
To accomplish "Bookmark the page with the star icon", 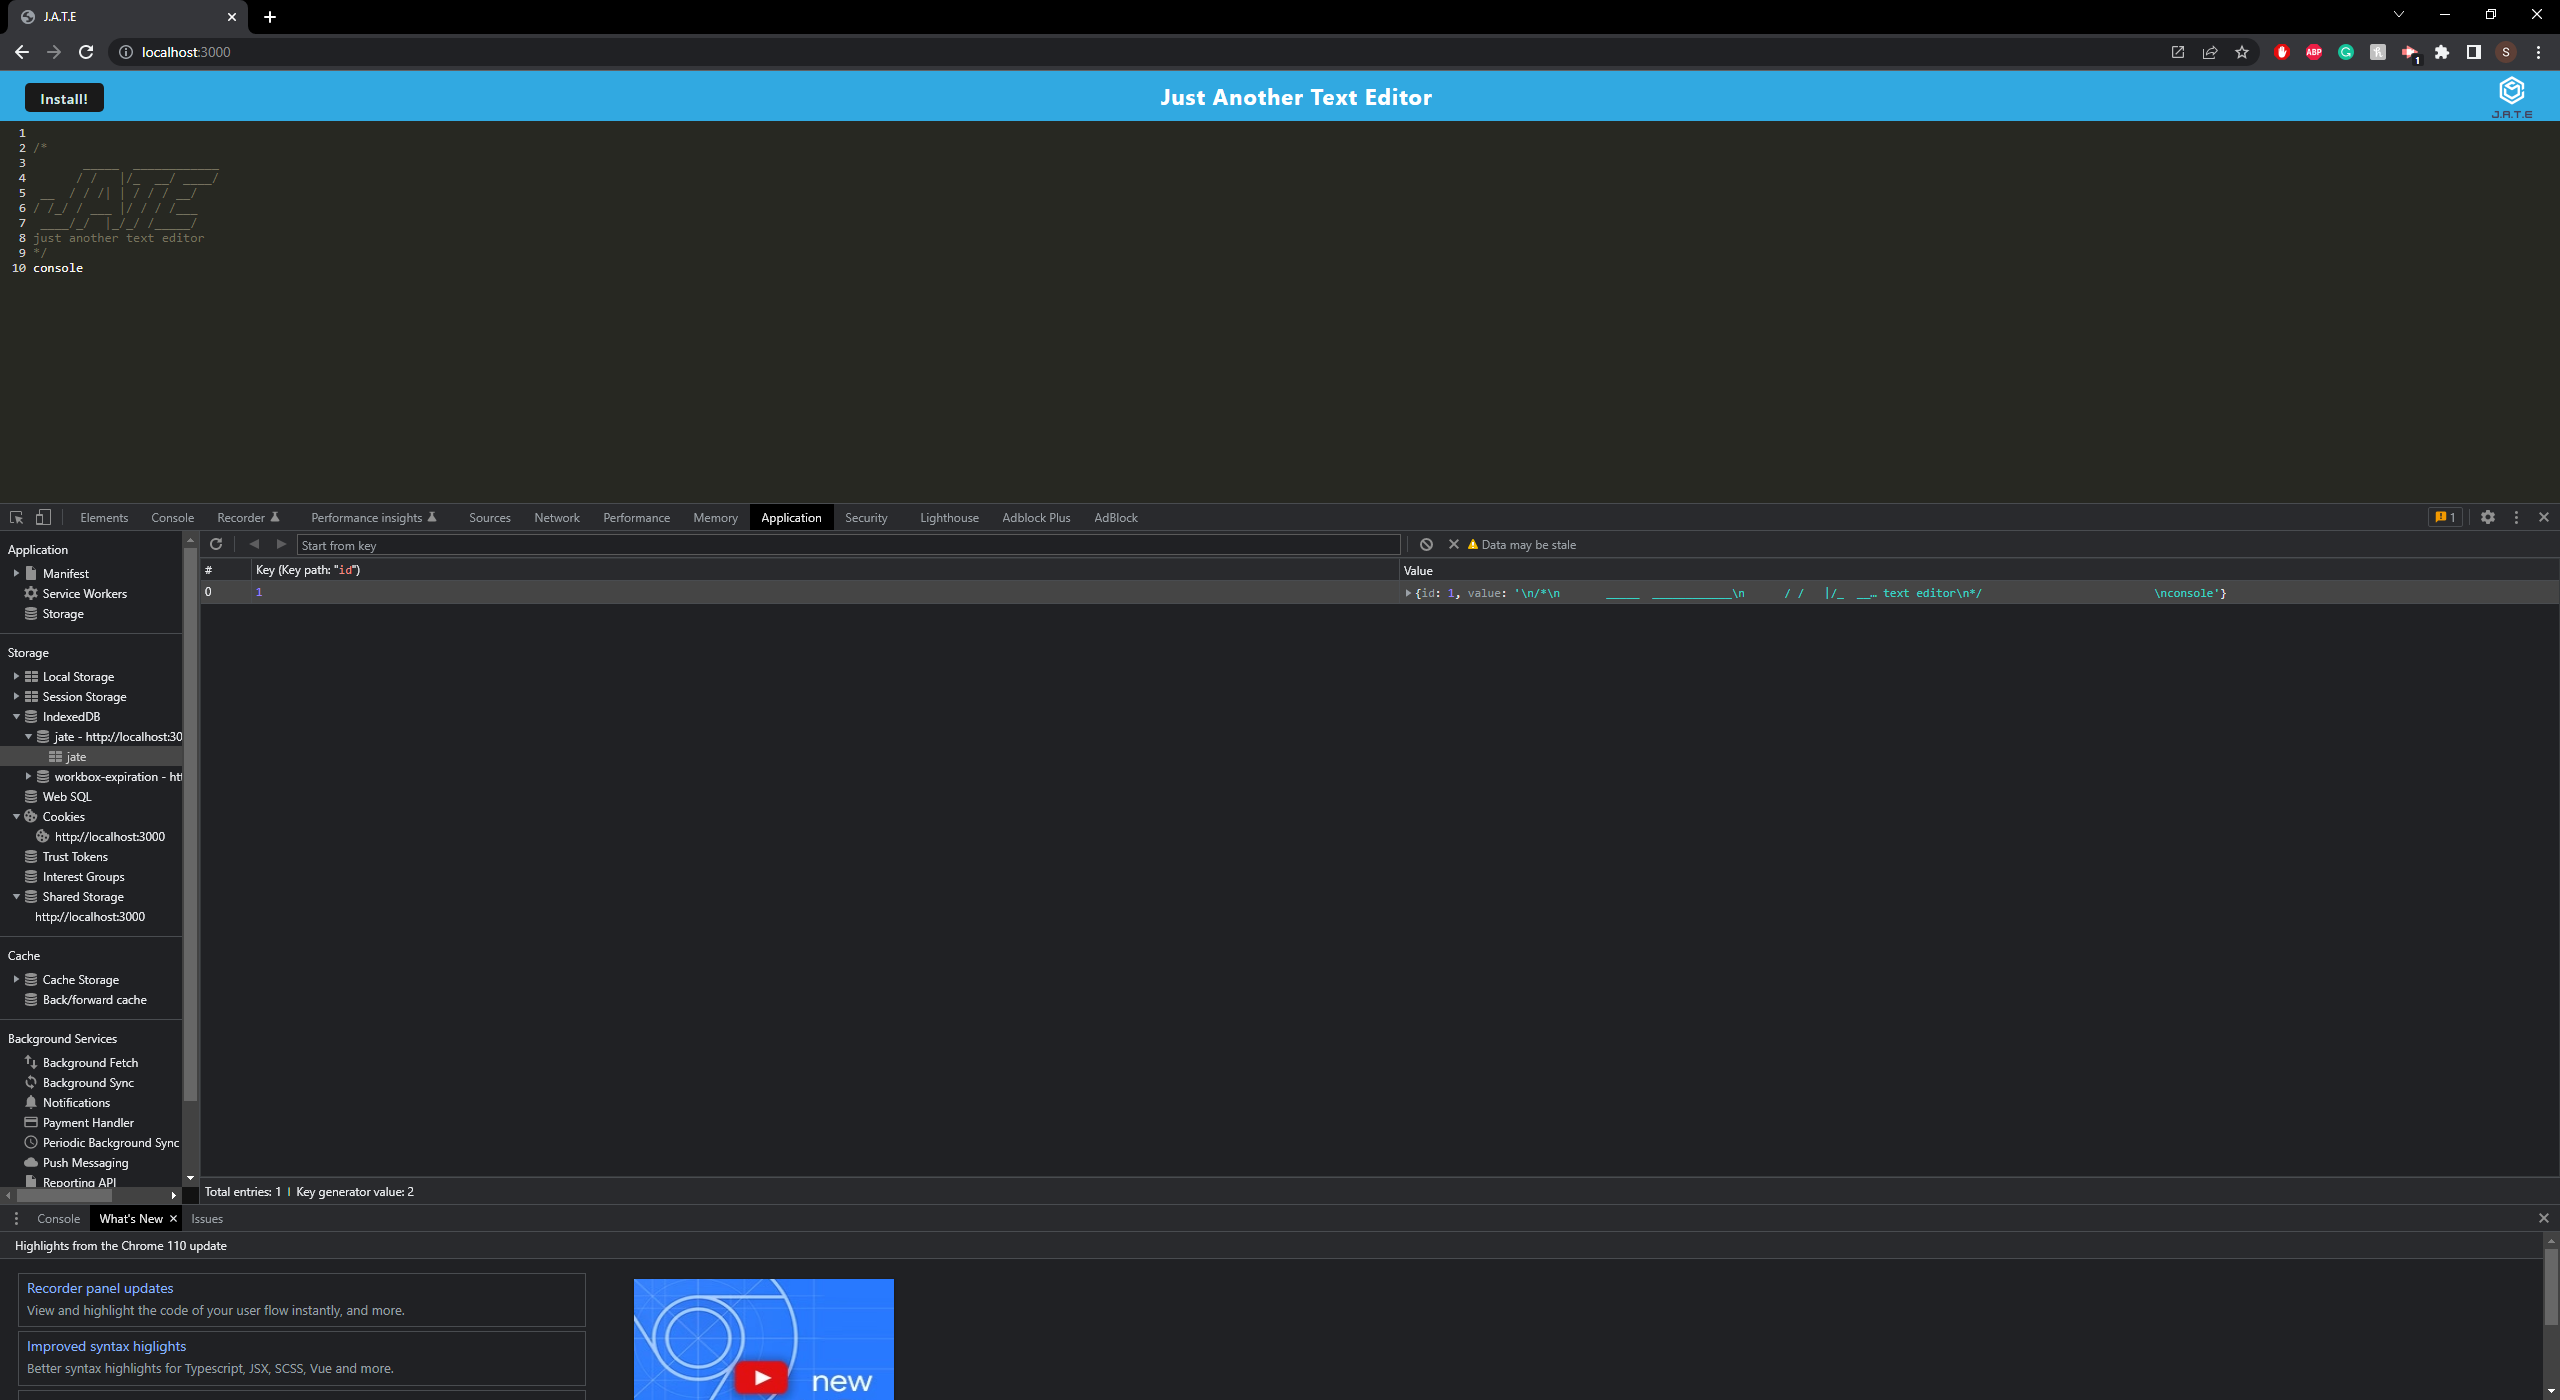I will (2241, 52).
